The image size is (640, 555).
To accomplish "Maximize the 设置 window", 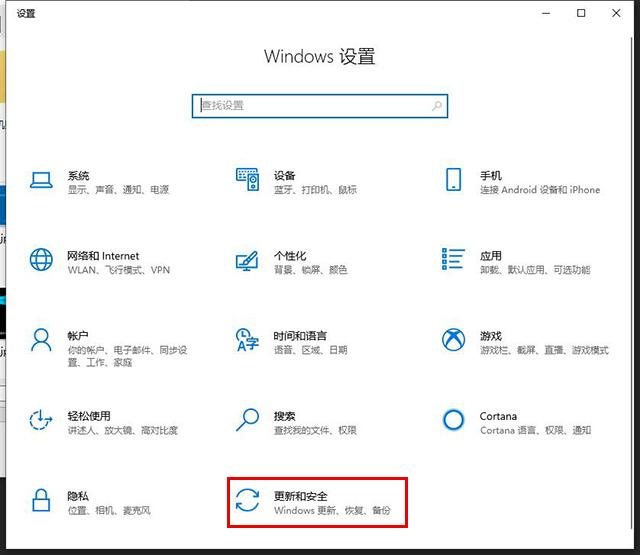I will 581,13.
